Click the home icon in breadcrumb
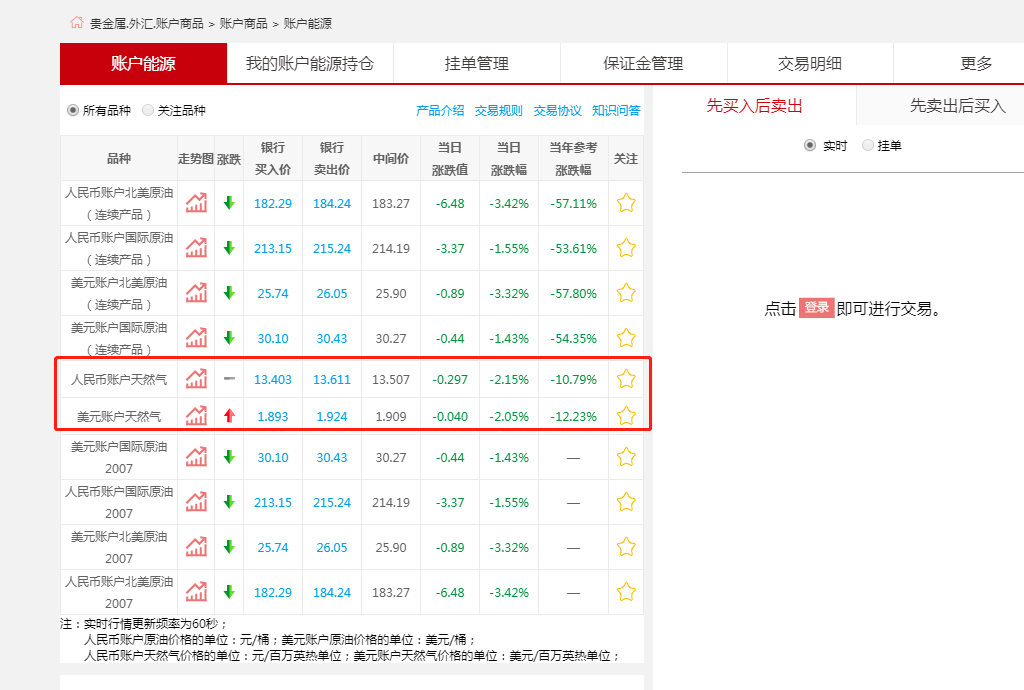The height and width of the screenshot is (690, 1024). click(77, 22)
